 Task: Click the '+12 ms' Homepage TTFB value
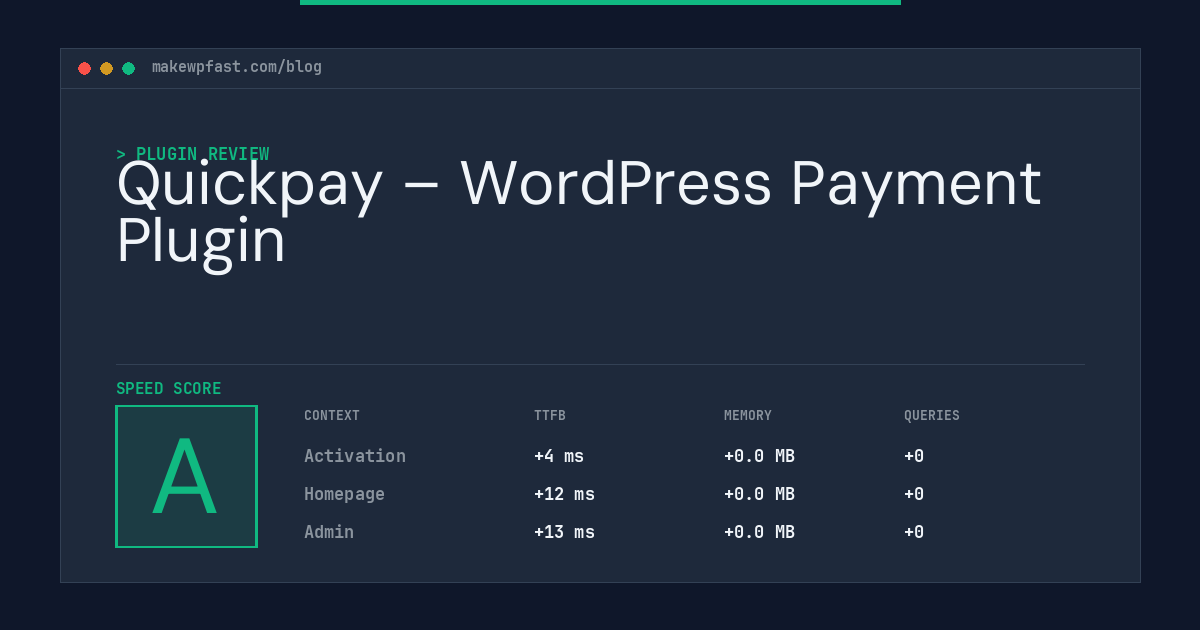point(564,494)
